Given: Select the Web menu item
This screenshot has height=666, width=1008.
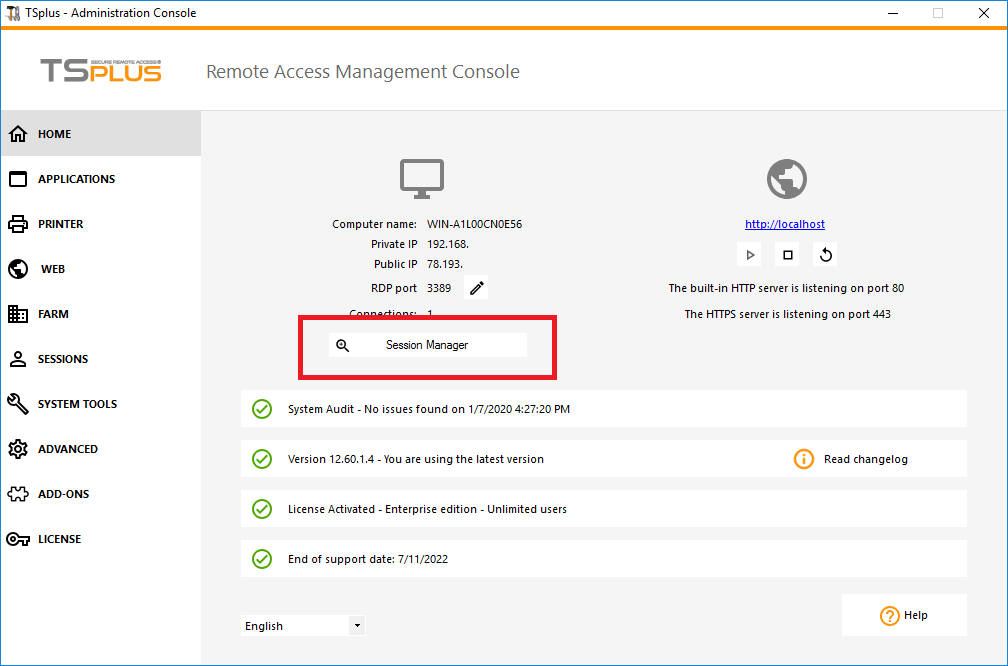Looking at the screenshot, I should [x=52, y=269].
